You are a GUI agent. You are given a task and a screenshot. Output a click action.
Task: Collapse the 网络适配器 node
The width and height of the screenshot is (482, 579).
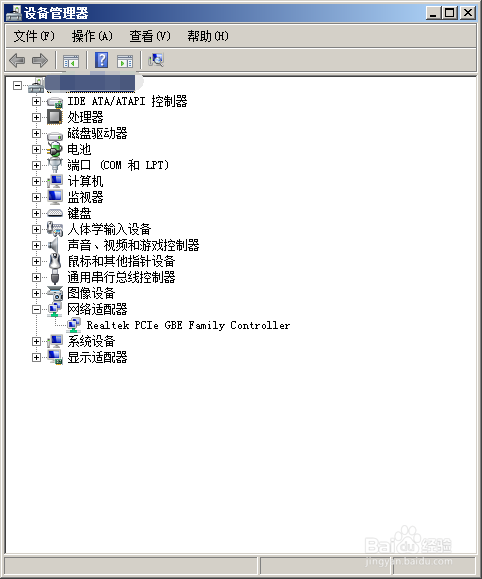[x=36, y=309]
